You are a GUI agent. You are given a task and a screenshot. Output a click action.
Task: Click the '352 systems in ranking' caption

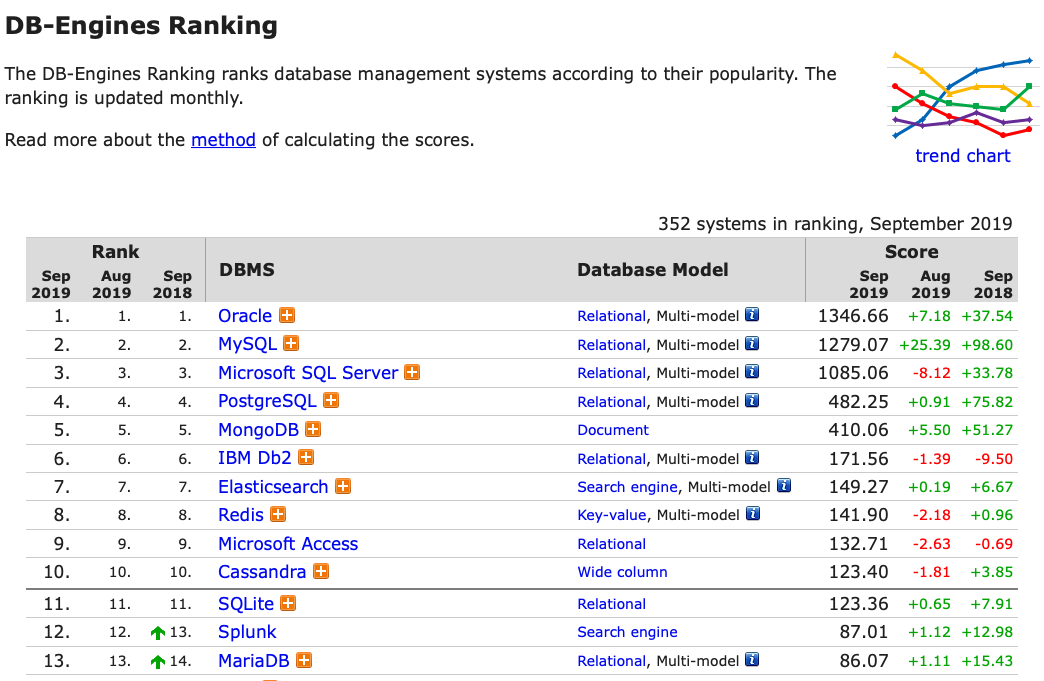[x=835, y=224]
